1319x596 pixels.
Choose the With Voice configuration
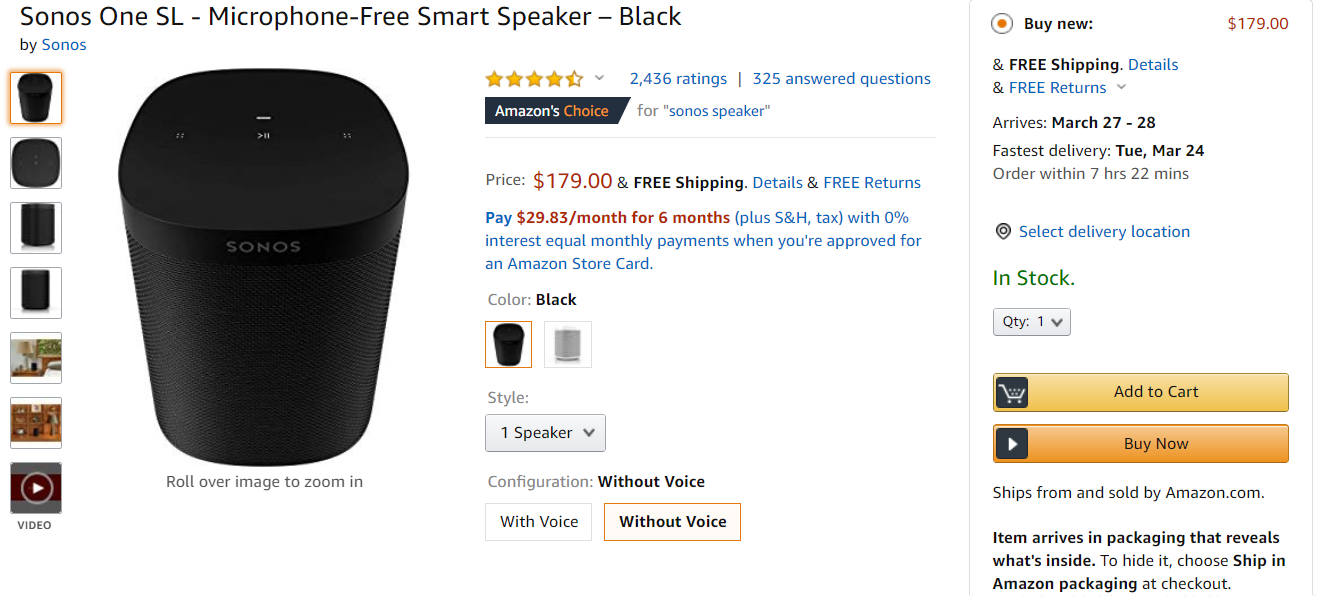539,522
